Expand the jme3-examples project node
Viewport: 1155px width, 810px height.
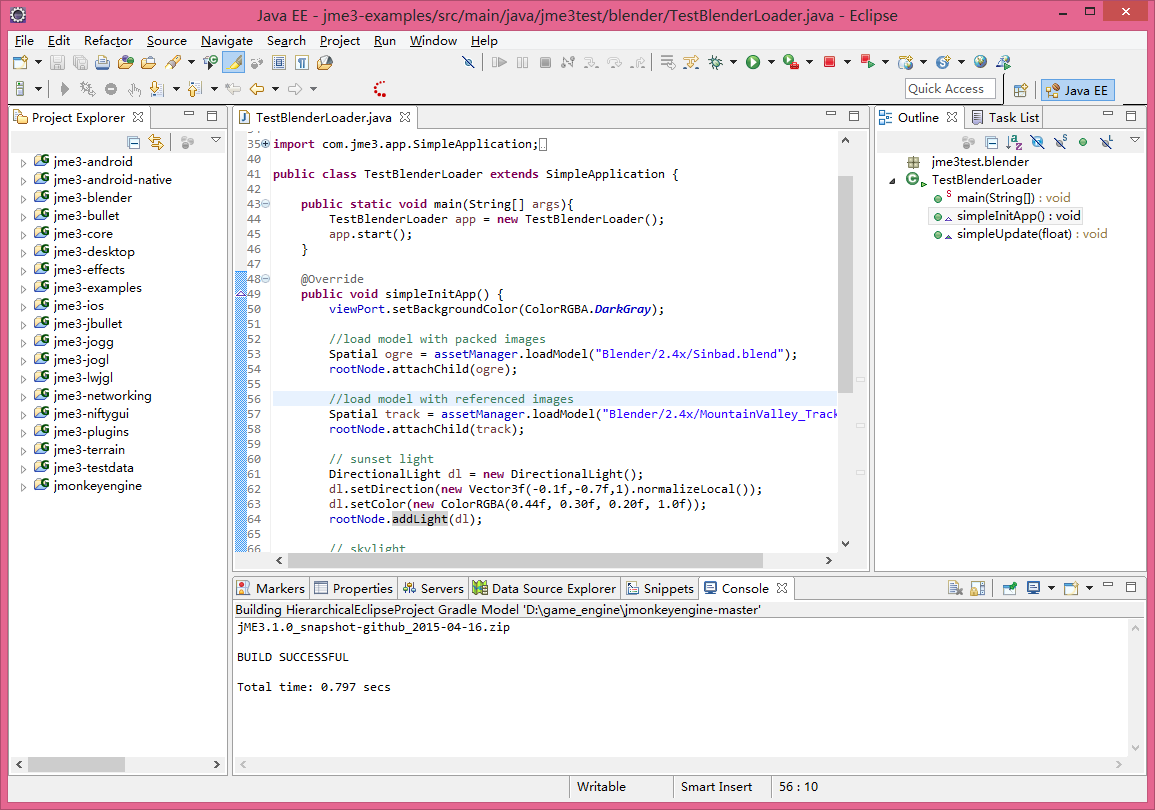[23, 289]
